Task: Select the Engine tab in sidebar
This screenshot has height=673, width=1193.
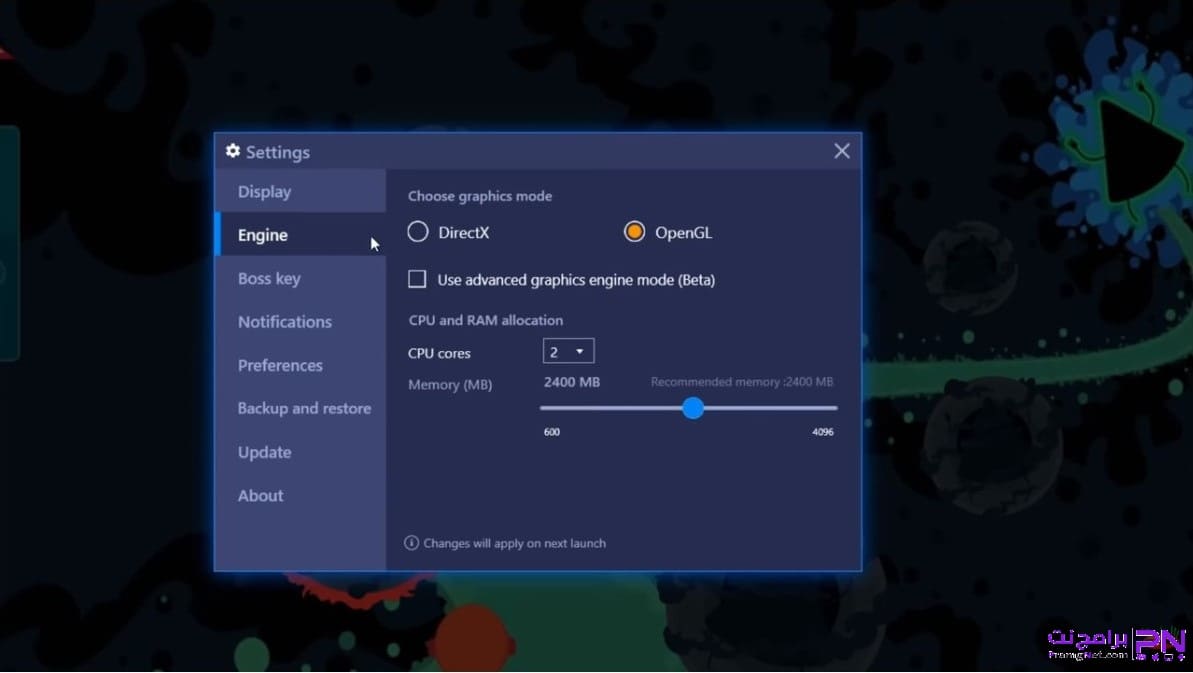Action: 301,234
